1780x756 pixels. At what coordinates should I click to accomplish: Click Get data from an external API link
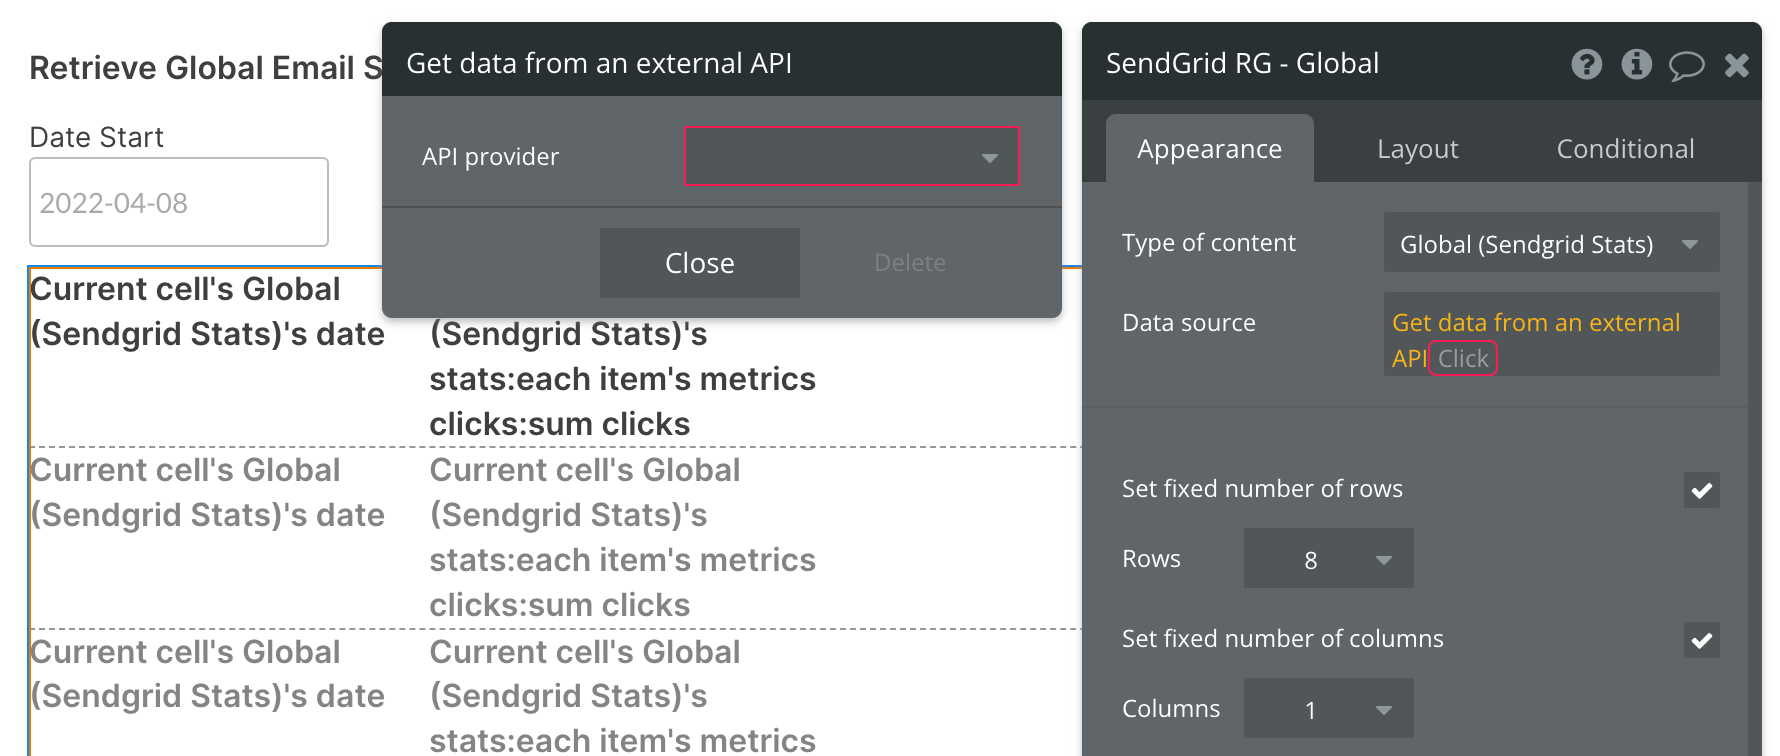click(x=1535, y=339)
